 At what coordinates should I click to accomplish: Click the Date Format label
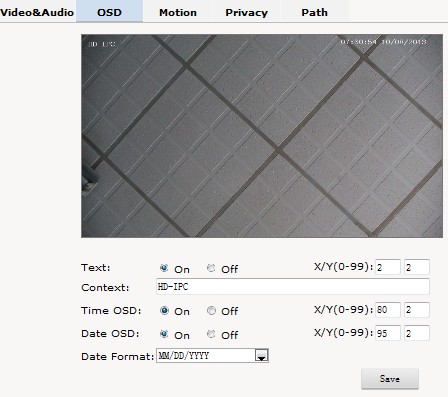tap(117, 356)
